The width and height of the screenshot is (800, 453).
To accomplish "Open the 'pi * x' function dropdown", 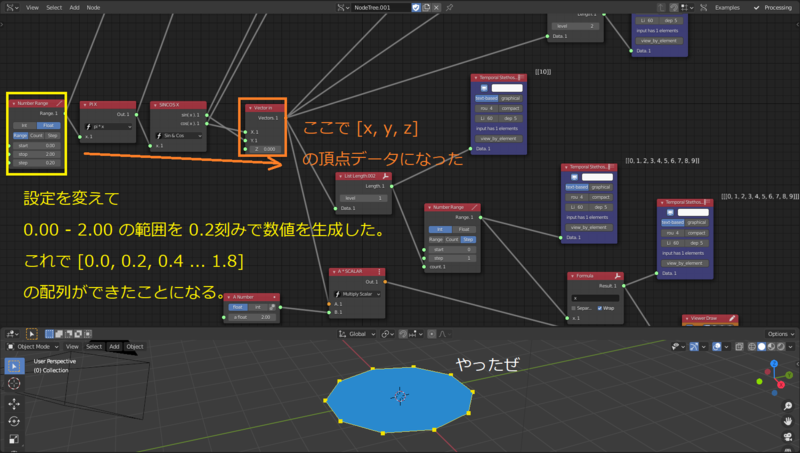I will 108,127.
